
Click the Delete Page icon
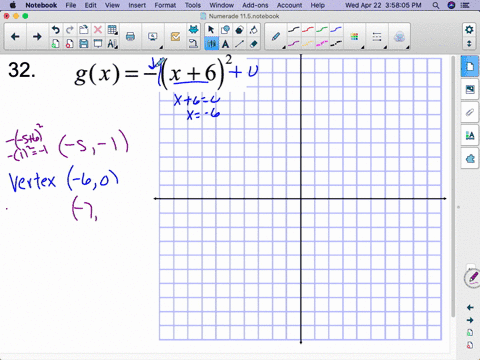69,44
